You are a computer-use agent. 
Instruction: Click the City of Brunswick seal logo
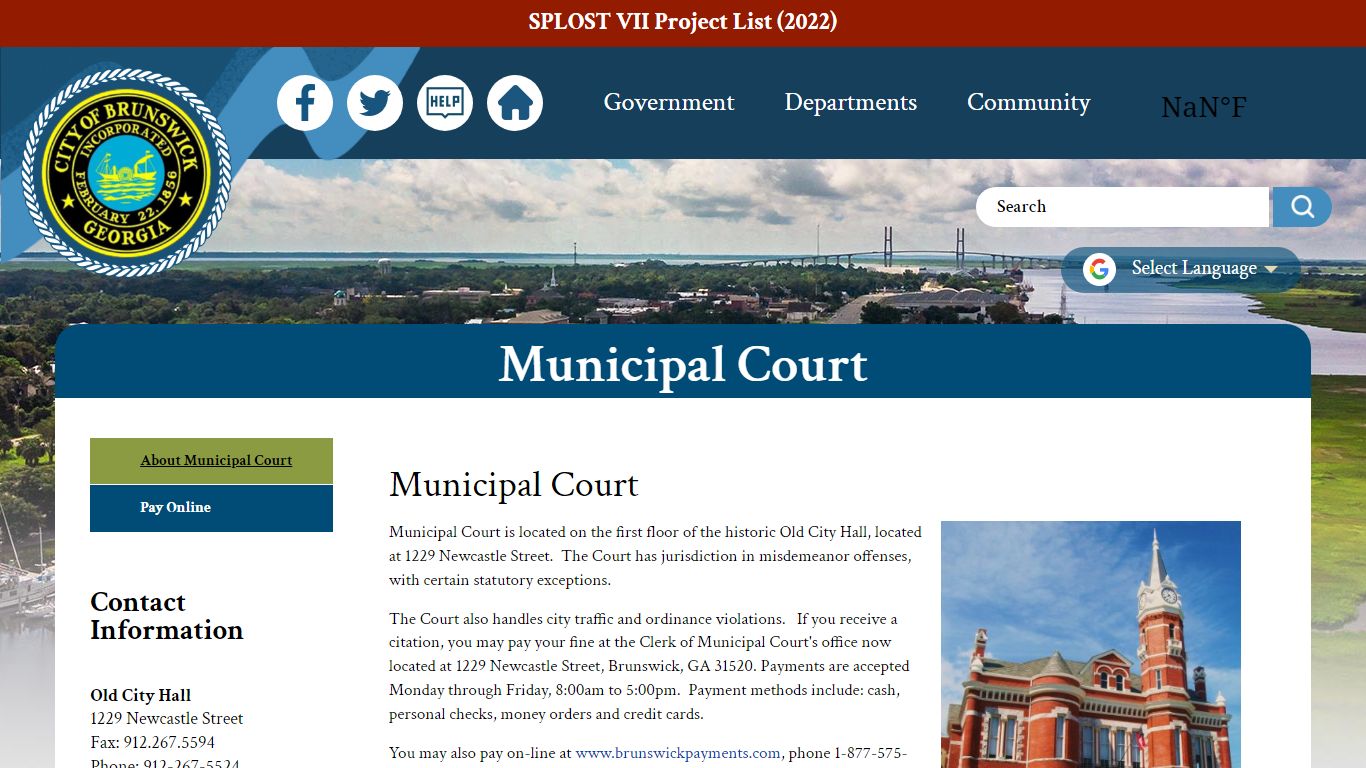[x=126, y=173]
